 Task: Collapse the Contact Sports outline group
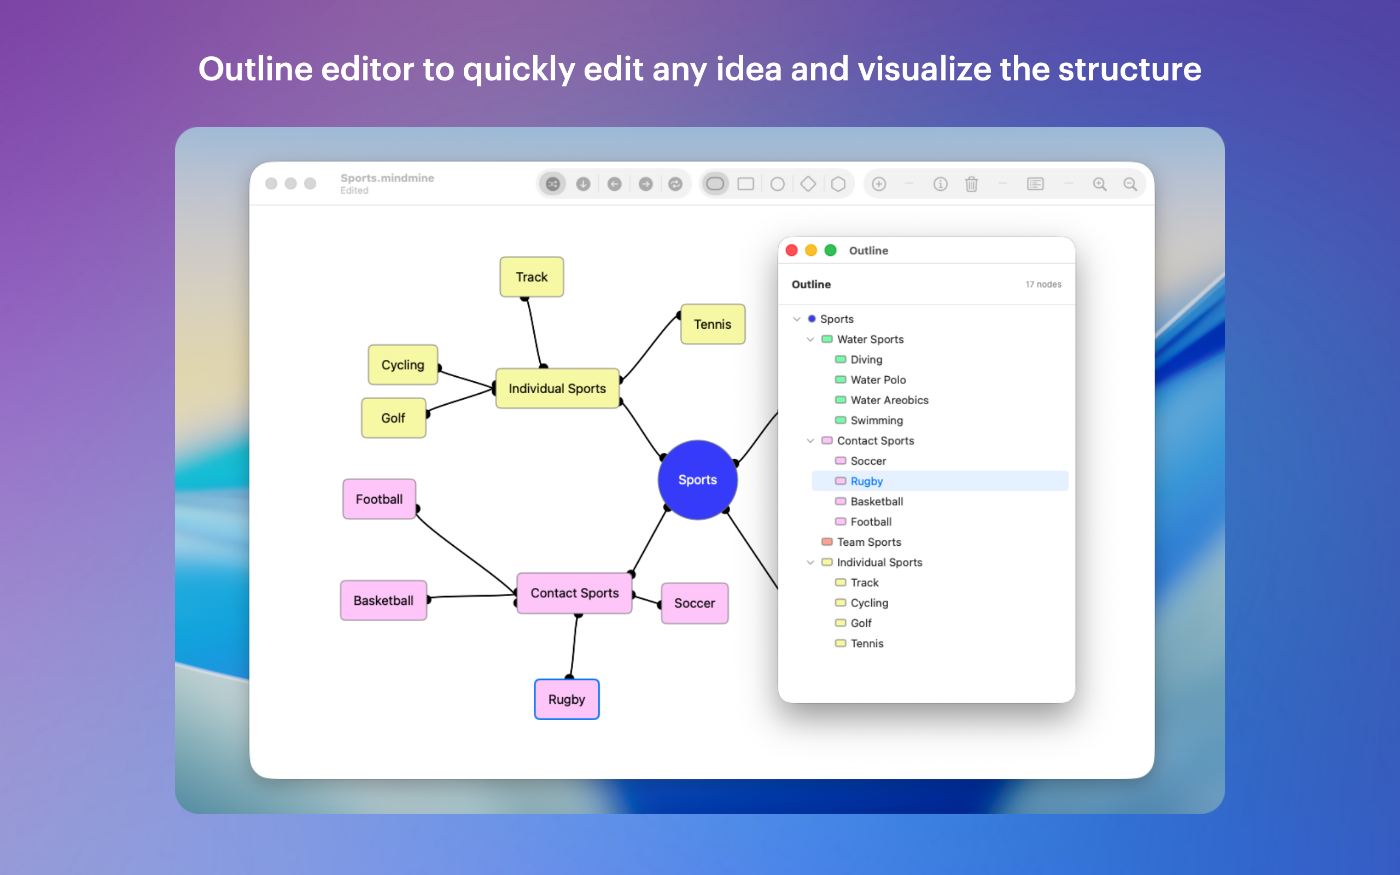(x=811, y=441)
